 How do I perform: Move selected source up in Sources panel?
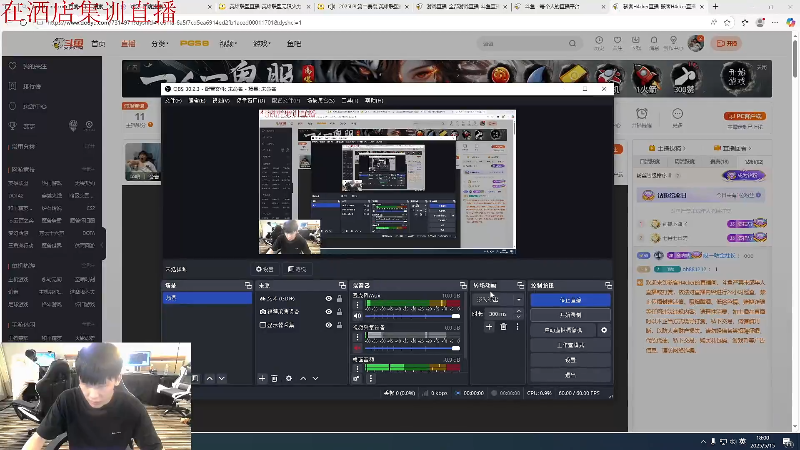303,379
